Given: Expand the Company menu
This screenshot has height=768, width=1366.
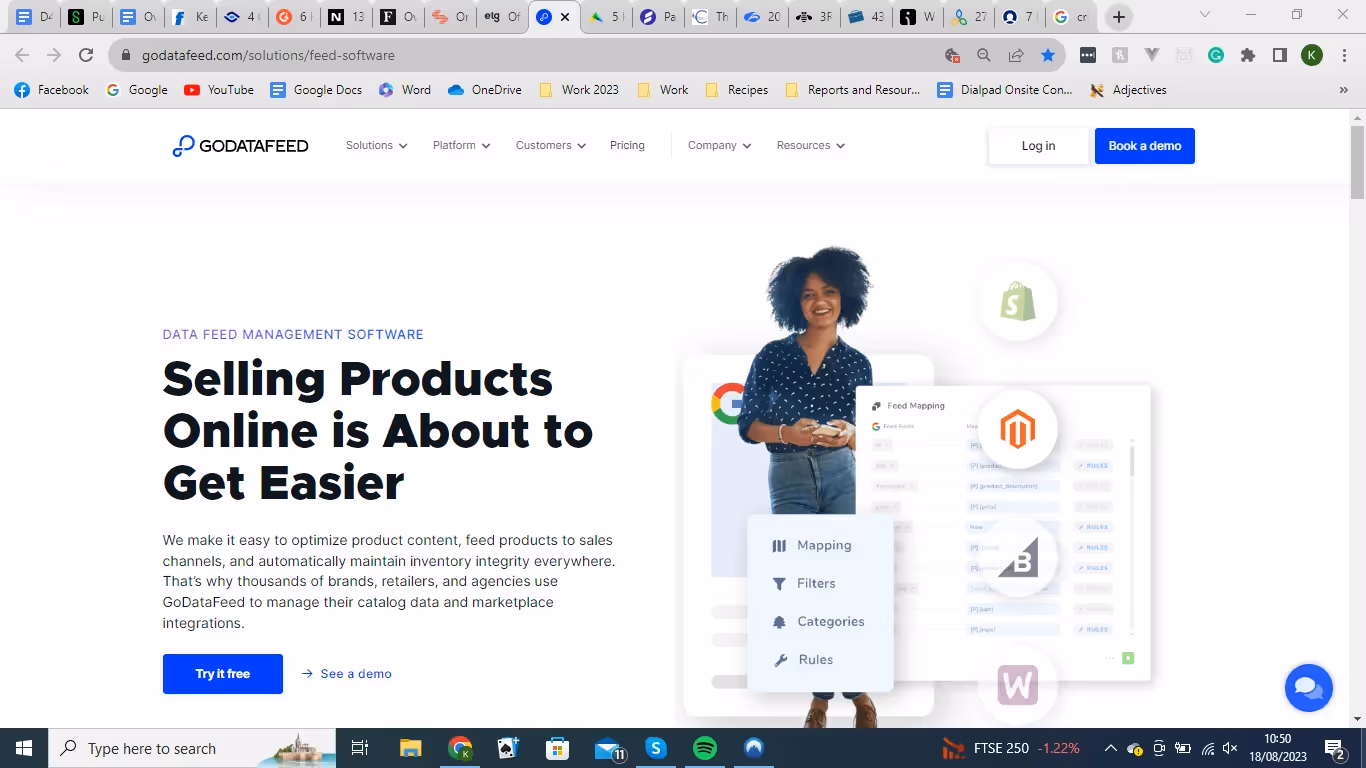Looking at the screenshot, I should coord(720,146).
